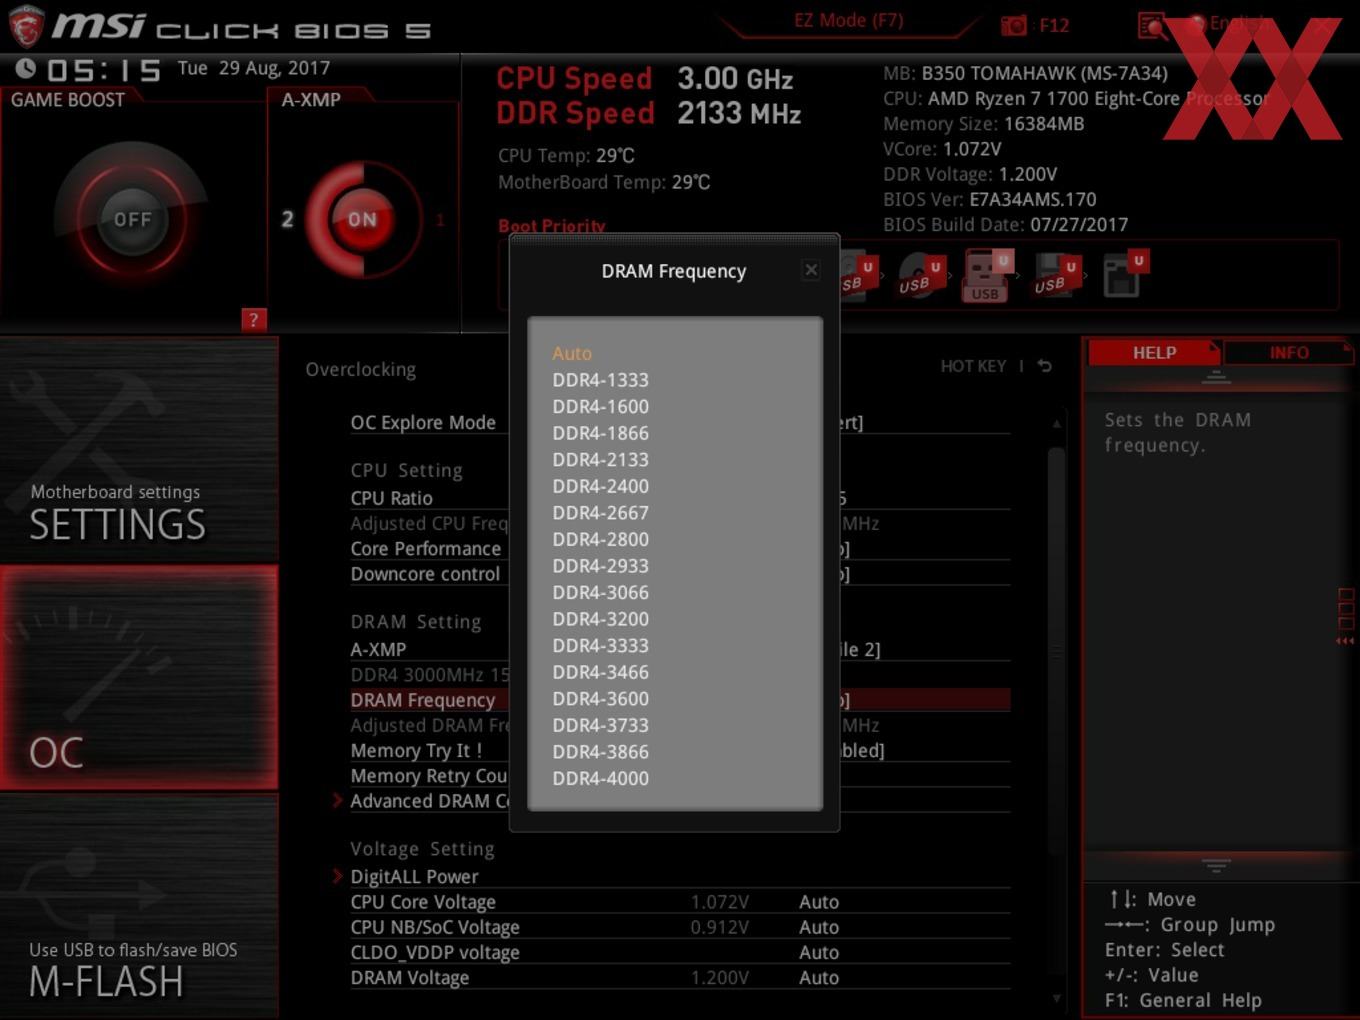Open the M-FLASH BIOS flash section
The width and height of the screenshot is (1360, 1020).
pyautogui.click(x=139, y=906)
